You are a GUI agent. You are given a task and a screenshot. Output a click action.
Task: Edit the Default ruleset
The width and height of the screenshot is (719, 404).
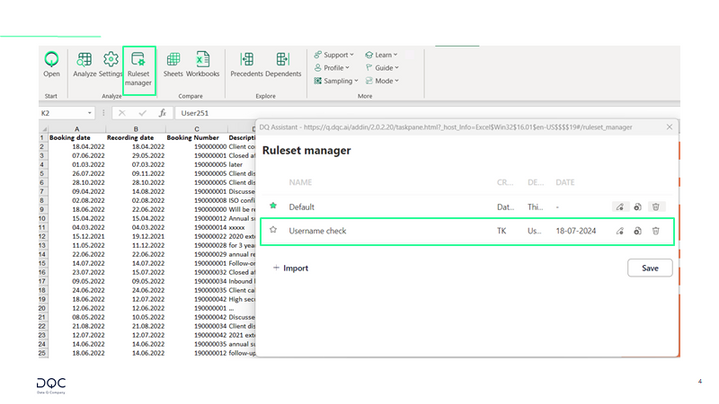tap(619, 207)
